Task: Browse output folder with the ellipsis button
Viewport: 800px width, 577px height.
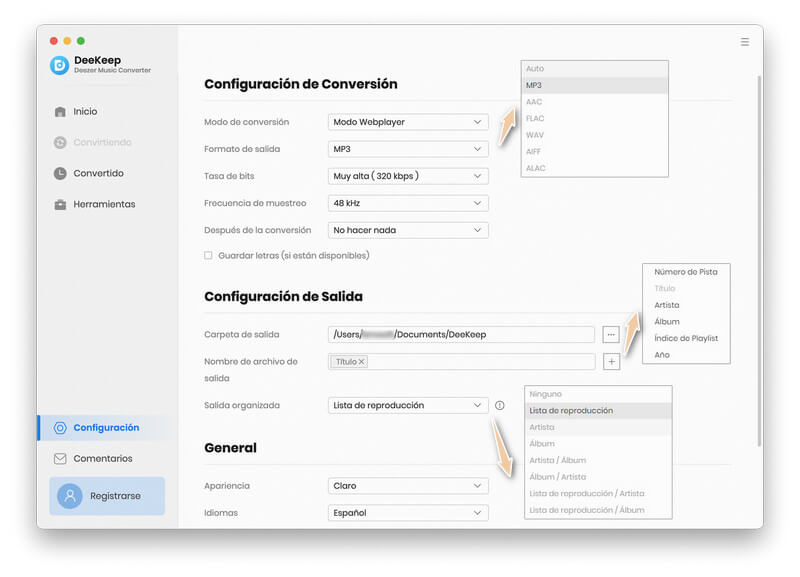Action: (x=611, y=334)
